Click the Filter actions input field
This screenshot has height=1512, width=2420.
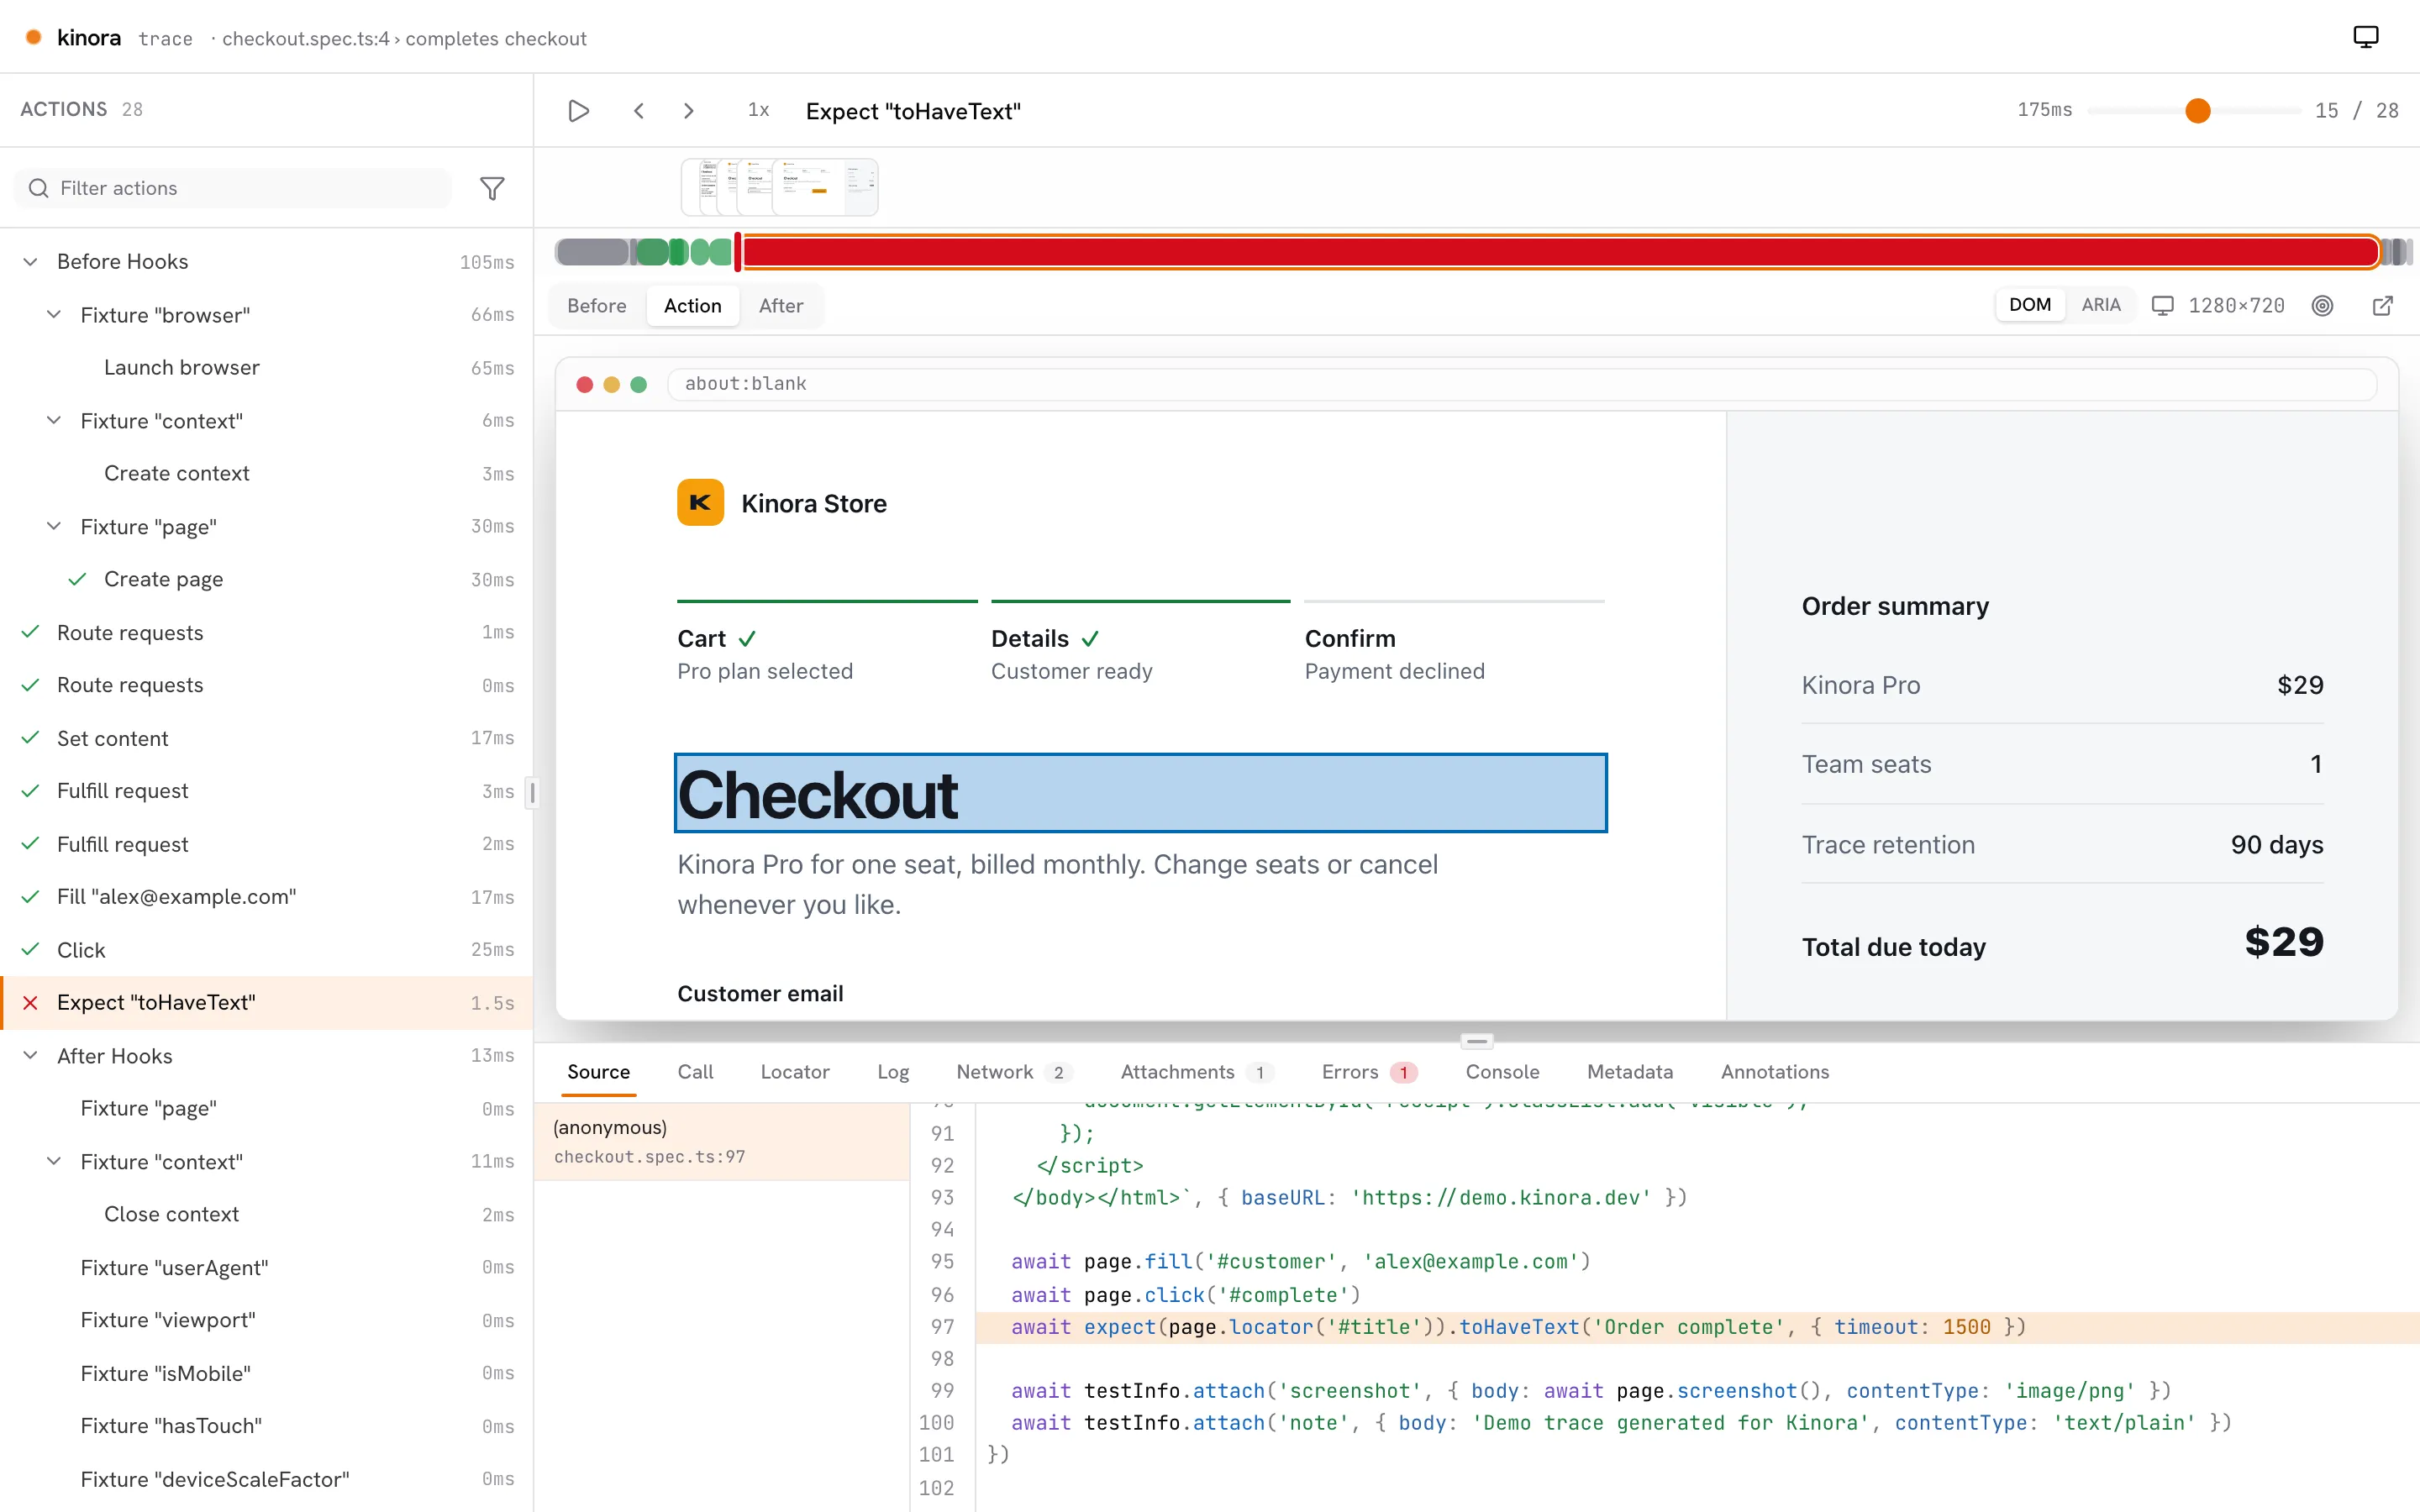click(x=233, y=188)
